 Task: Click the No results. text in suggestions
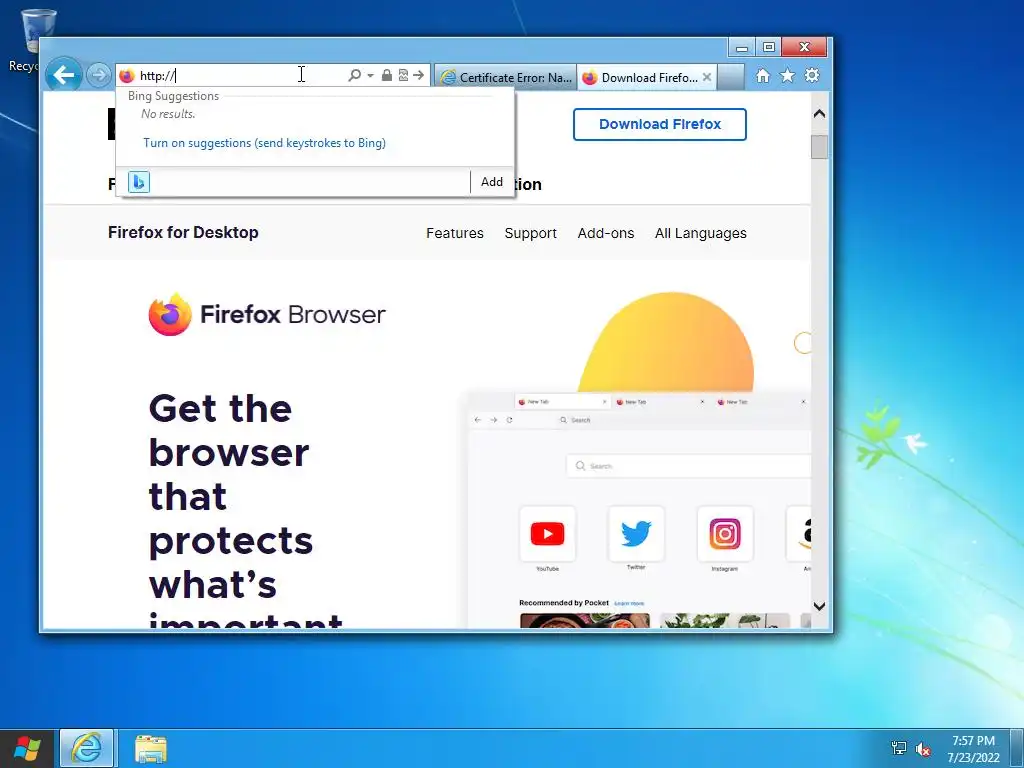(168, 114)
